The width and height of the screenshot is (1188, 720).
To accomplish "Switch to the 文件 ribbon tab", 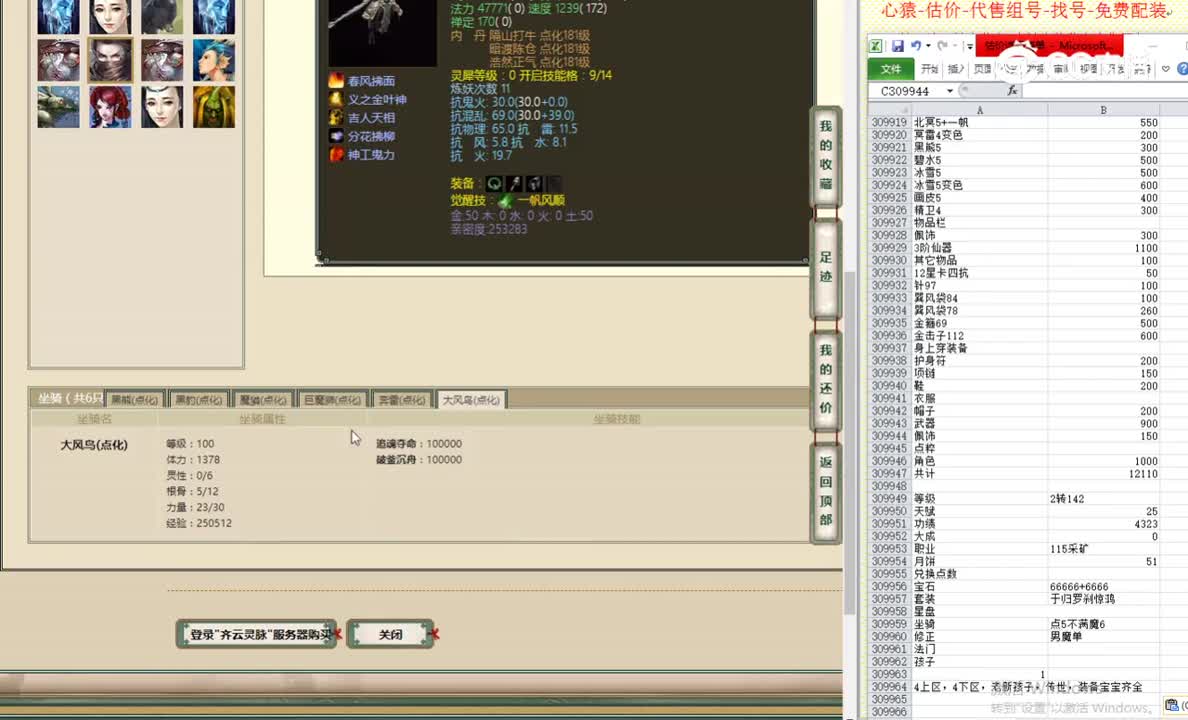I will [x=893, y=68].
